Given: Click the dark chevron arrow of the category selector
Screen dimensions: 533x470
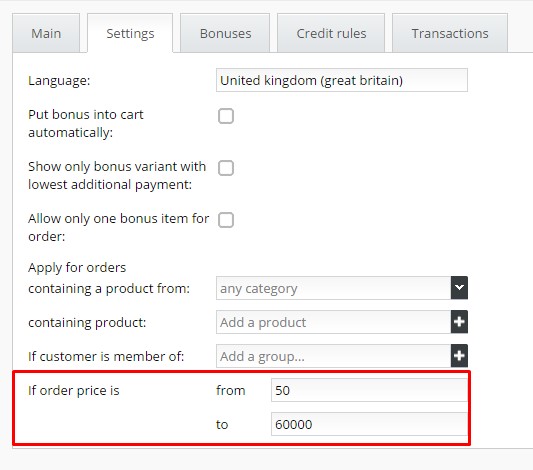Looking at the screenshot, I should coord(459,288).
